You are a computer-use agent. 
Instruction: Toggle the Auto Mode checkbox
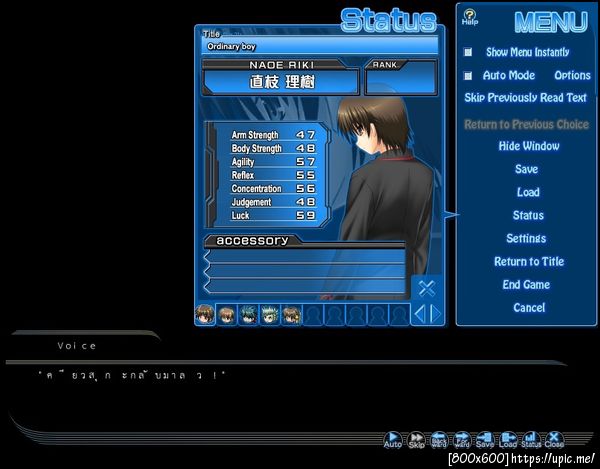468,76
